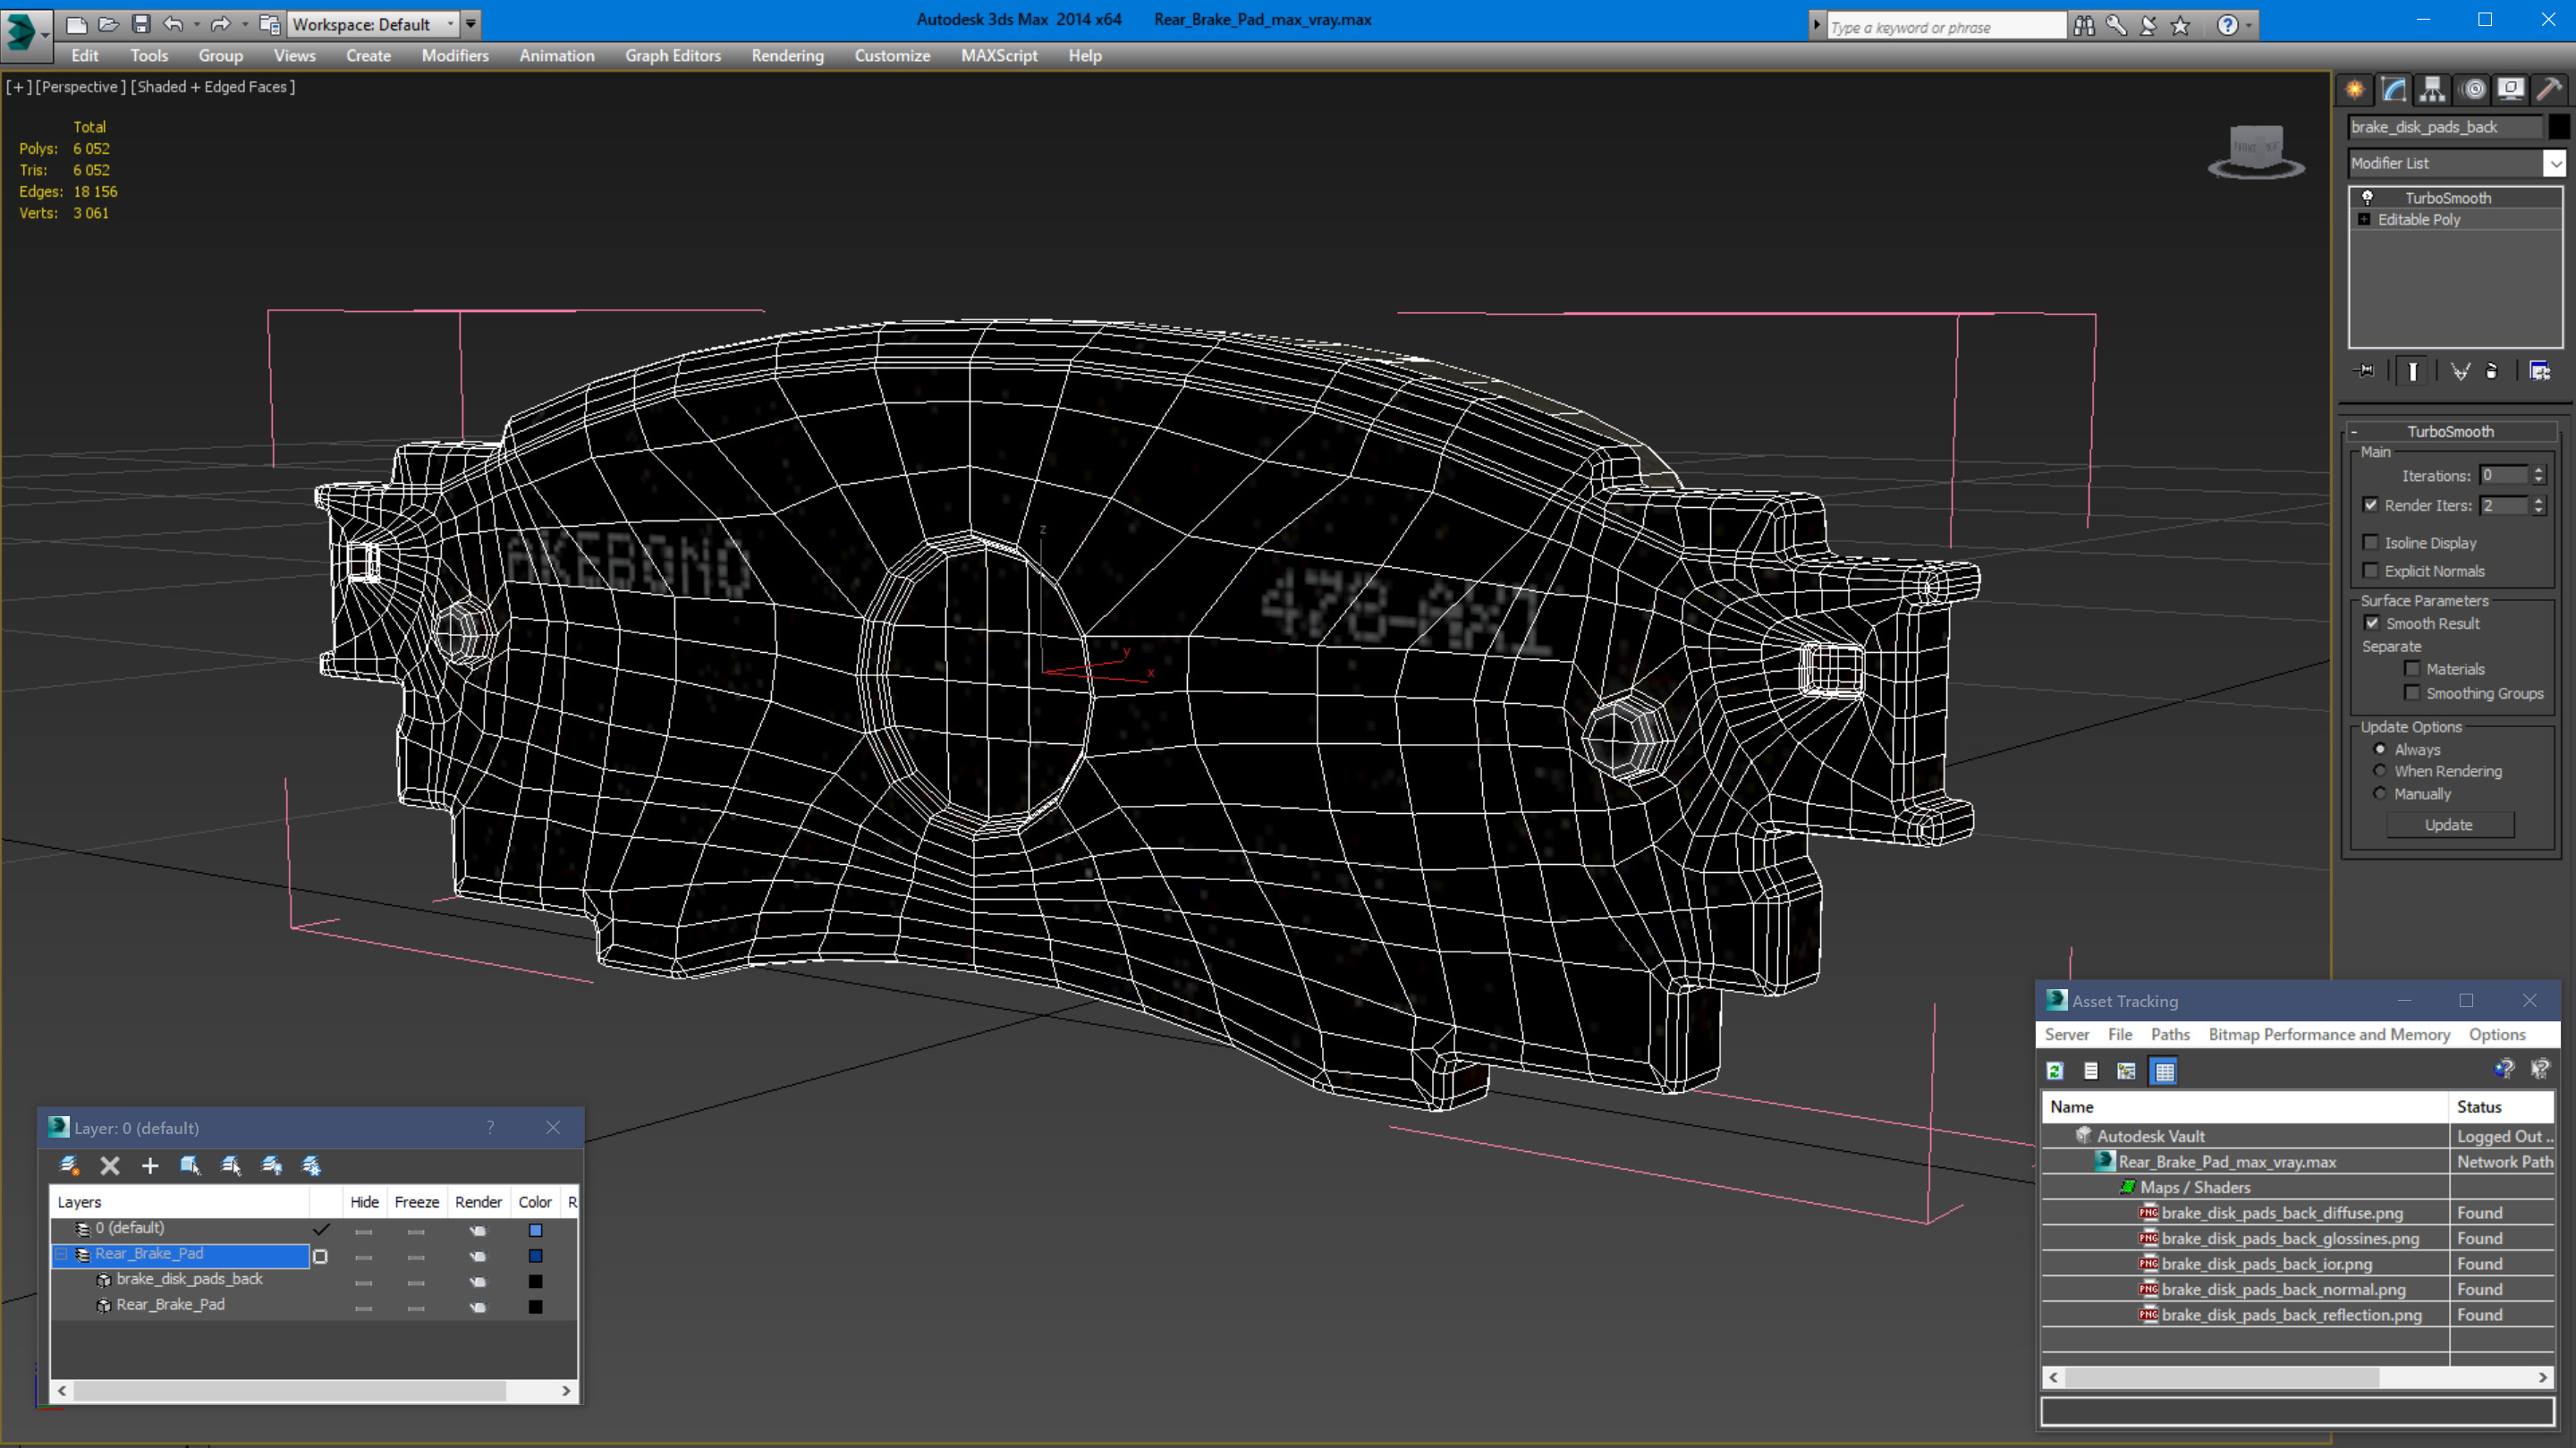Click the Status column header

(2501, 1107)
